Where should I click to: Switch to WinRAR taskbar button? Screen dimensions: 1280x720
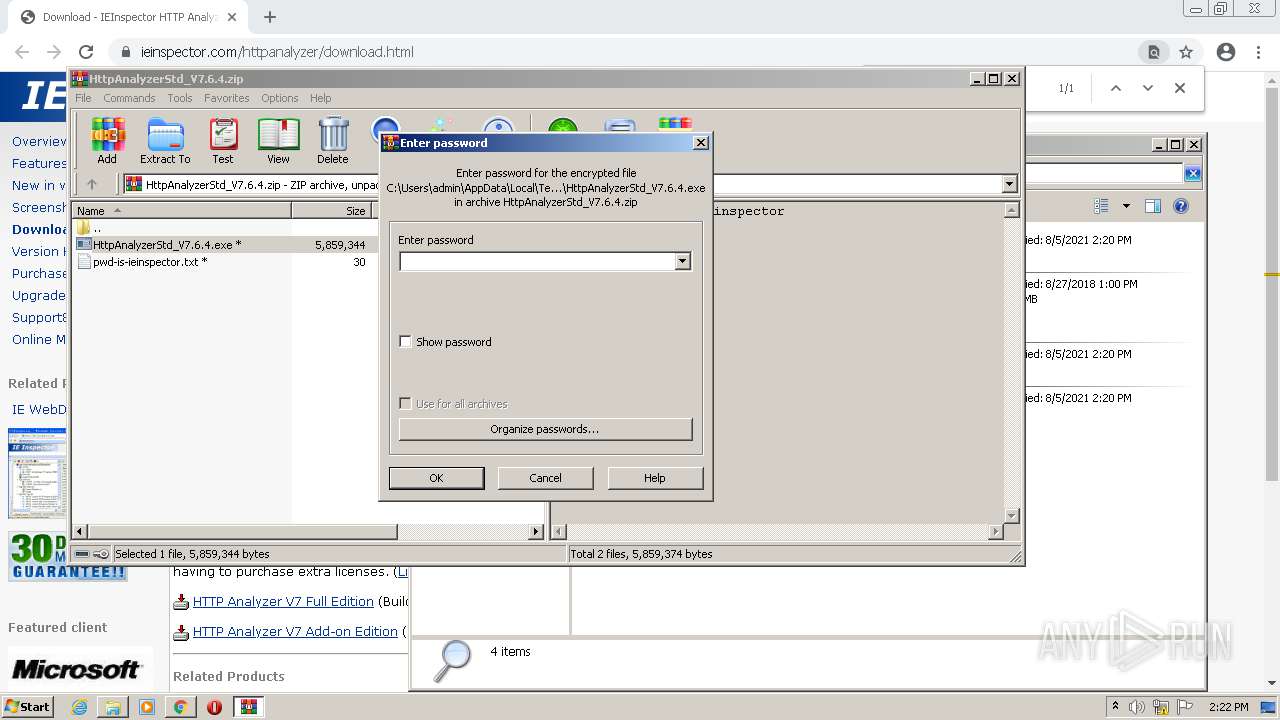[249, 707]
